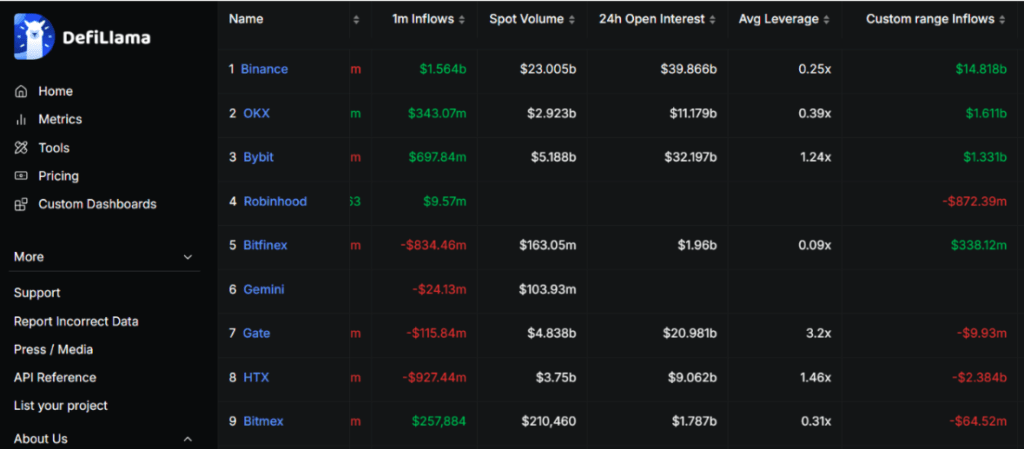Sort by 1m Inflows column arrows

click(x=461, y=19)
